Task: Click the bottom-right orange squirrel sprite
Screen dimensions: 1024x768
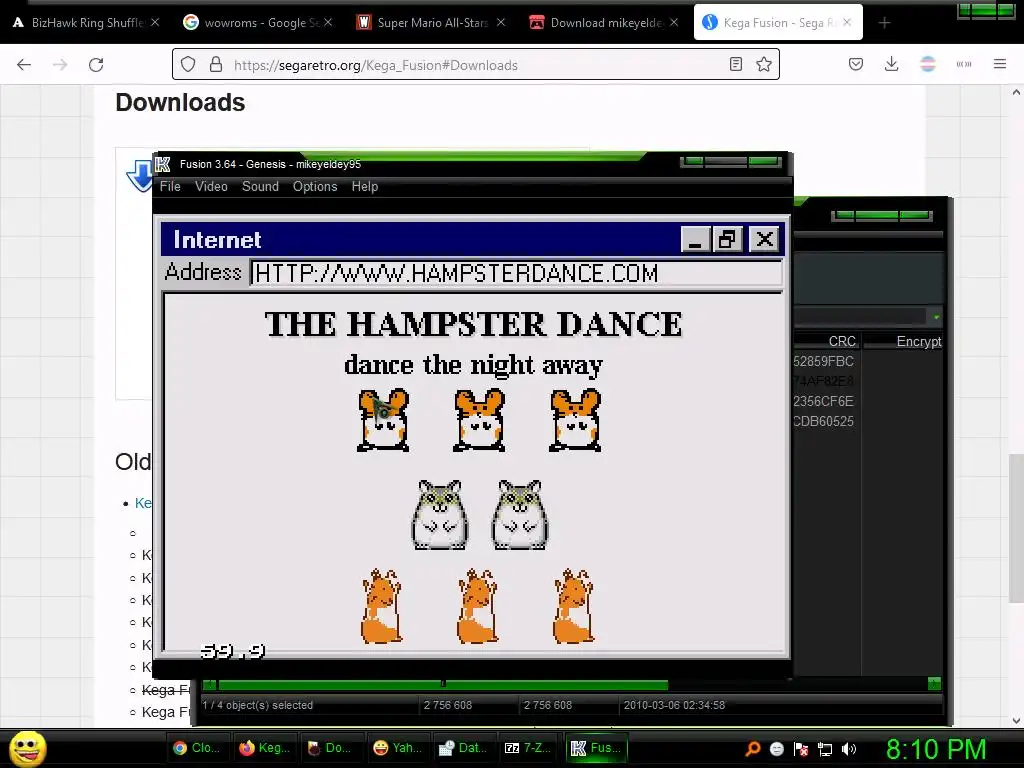Action: tap(573, 606)
